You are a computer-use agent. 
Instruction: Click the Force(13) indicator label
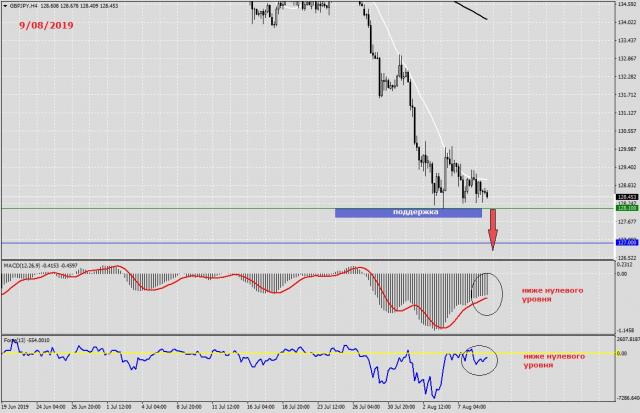click(x=26, y=340)
